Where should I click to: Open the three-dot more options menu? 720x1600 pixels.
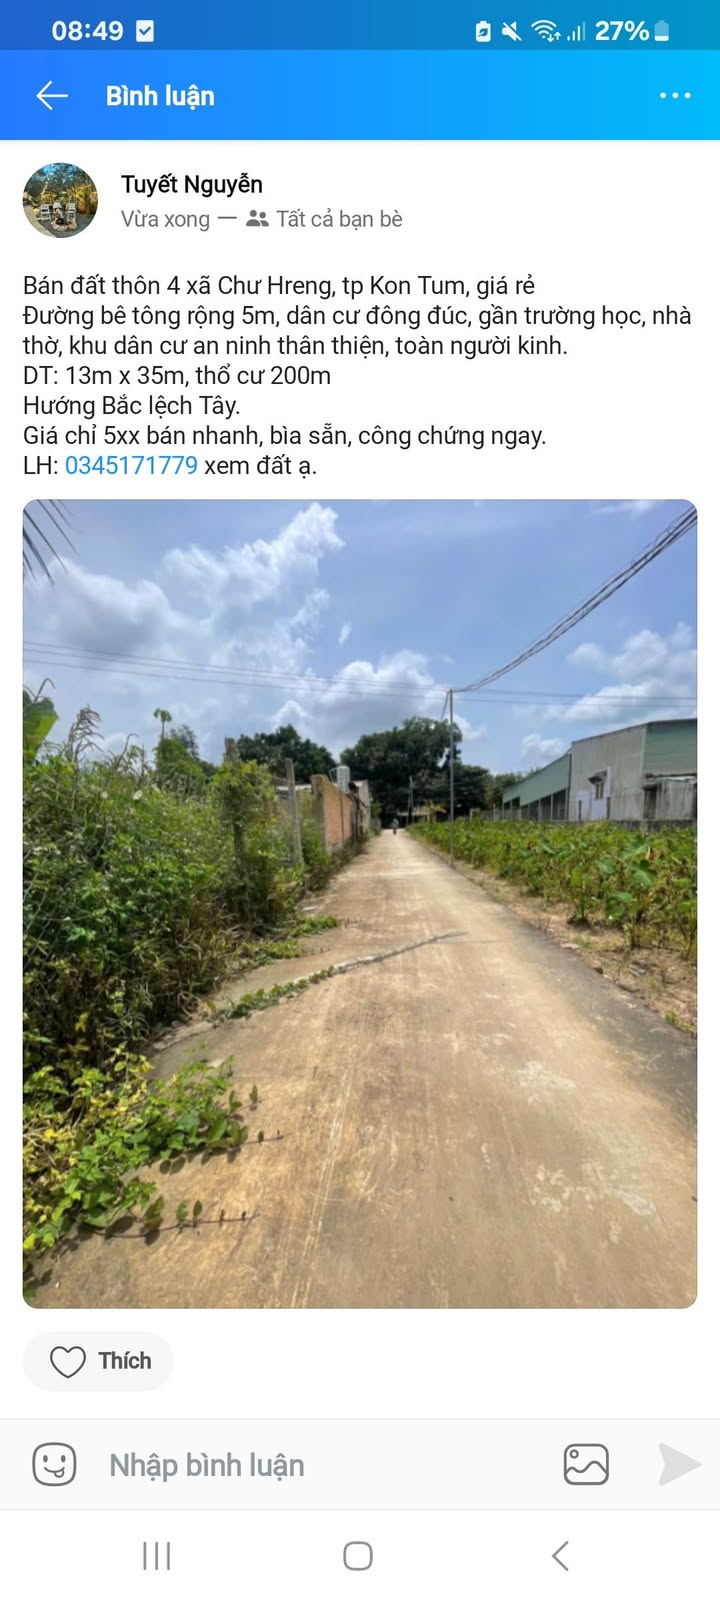[675, 96]
